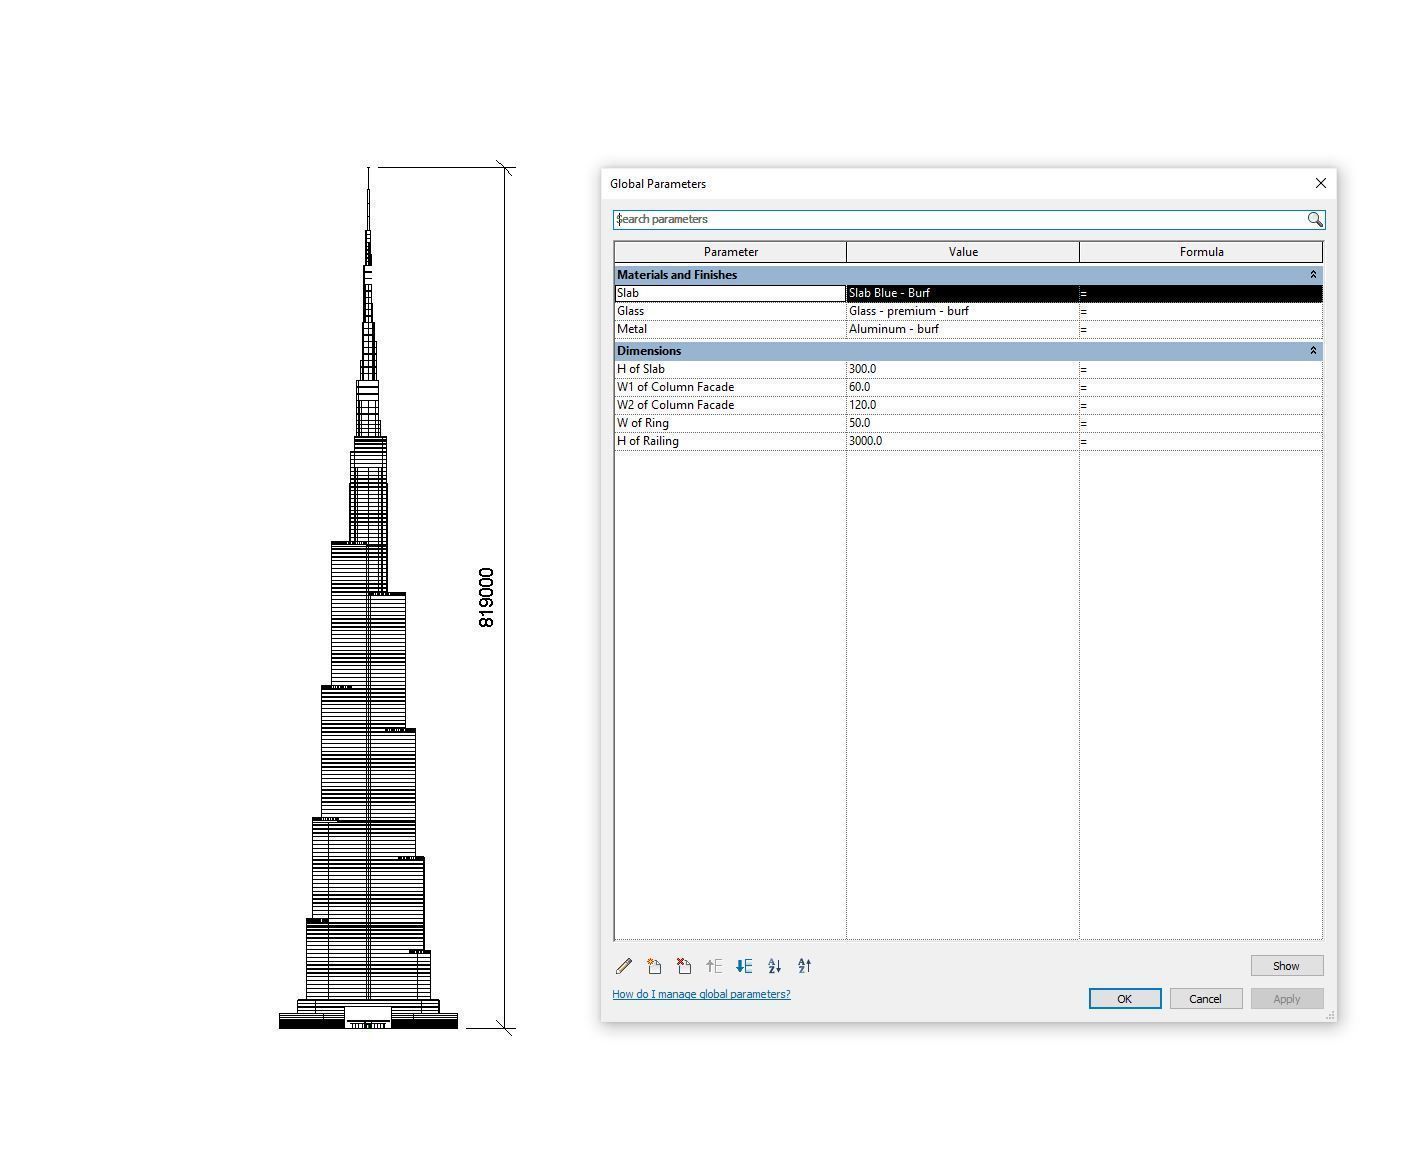Image resolution: width=1427 pixels, height=1151 pixels.
Task: Click the 3000.0 value cell
Action: (x=963, y=441)
